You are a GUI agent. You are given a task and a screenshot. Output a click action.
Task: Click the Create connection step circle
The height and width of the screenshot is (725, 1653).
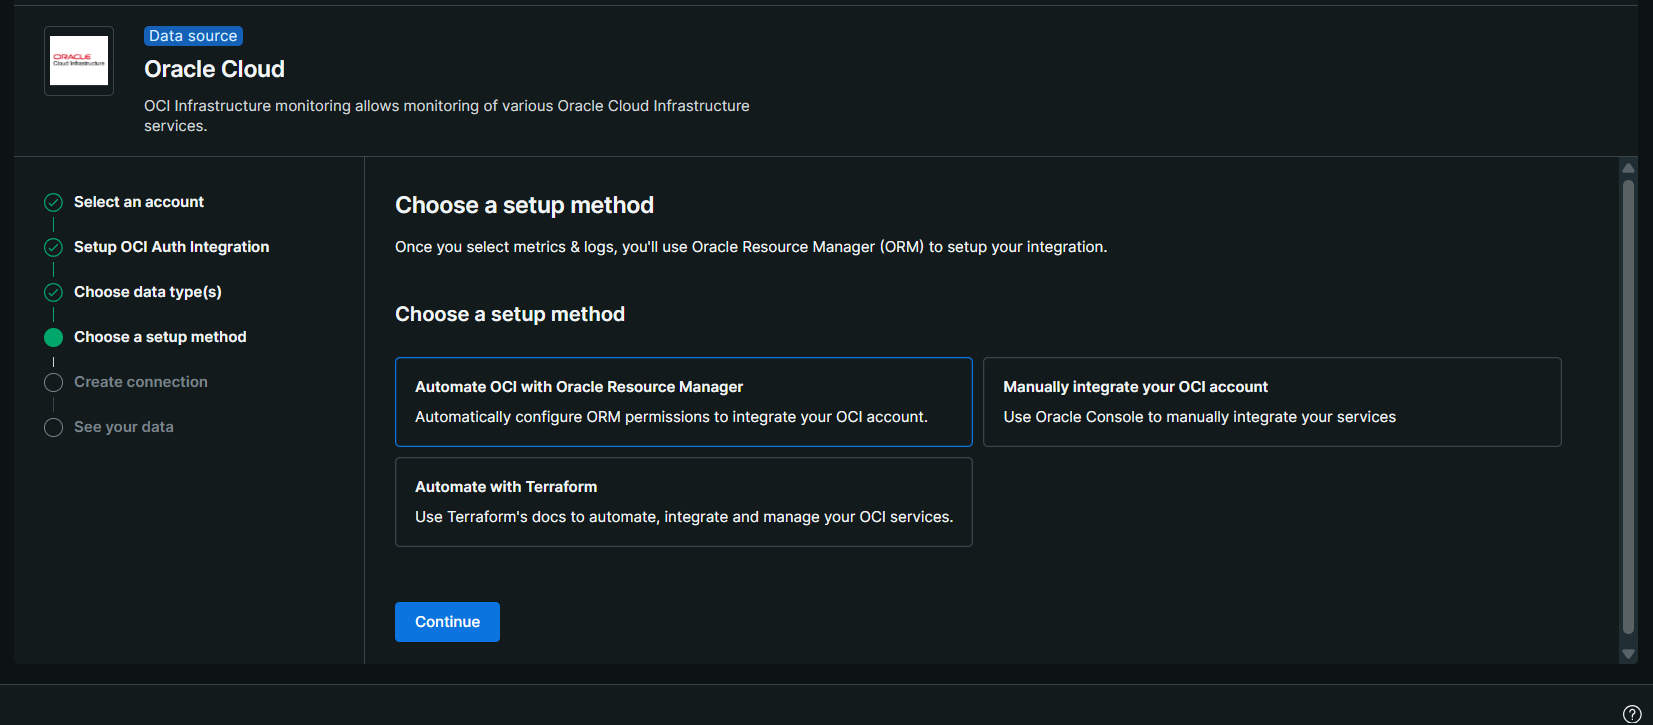pos(54,383)
